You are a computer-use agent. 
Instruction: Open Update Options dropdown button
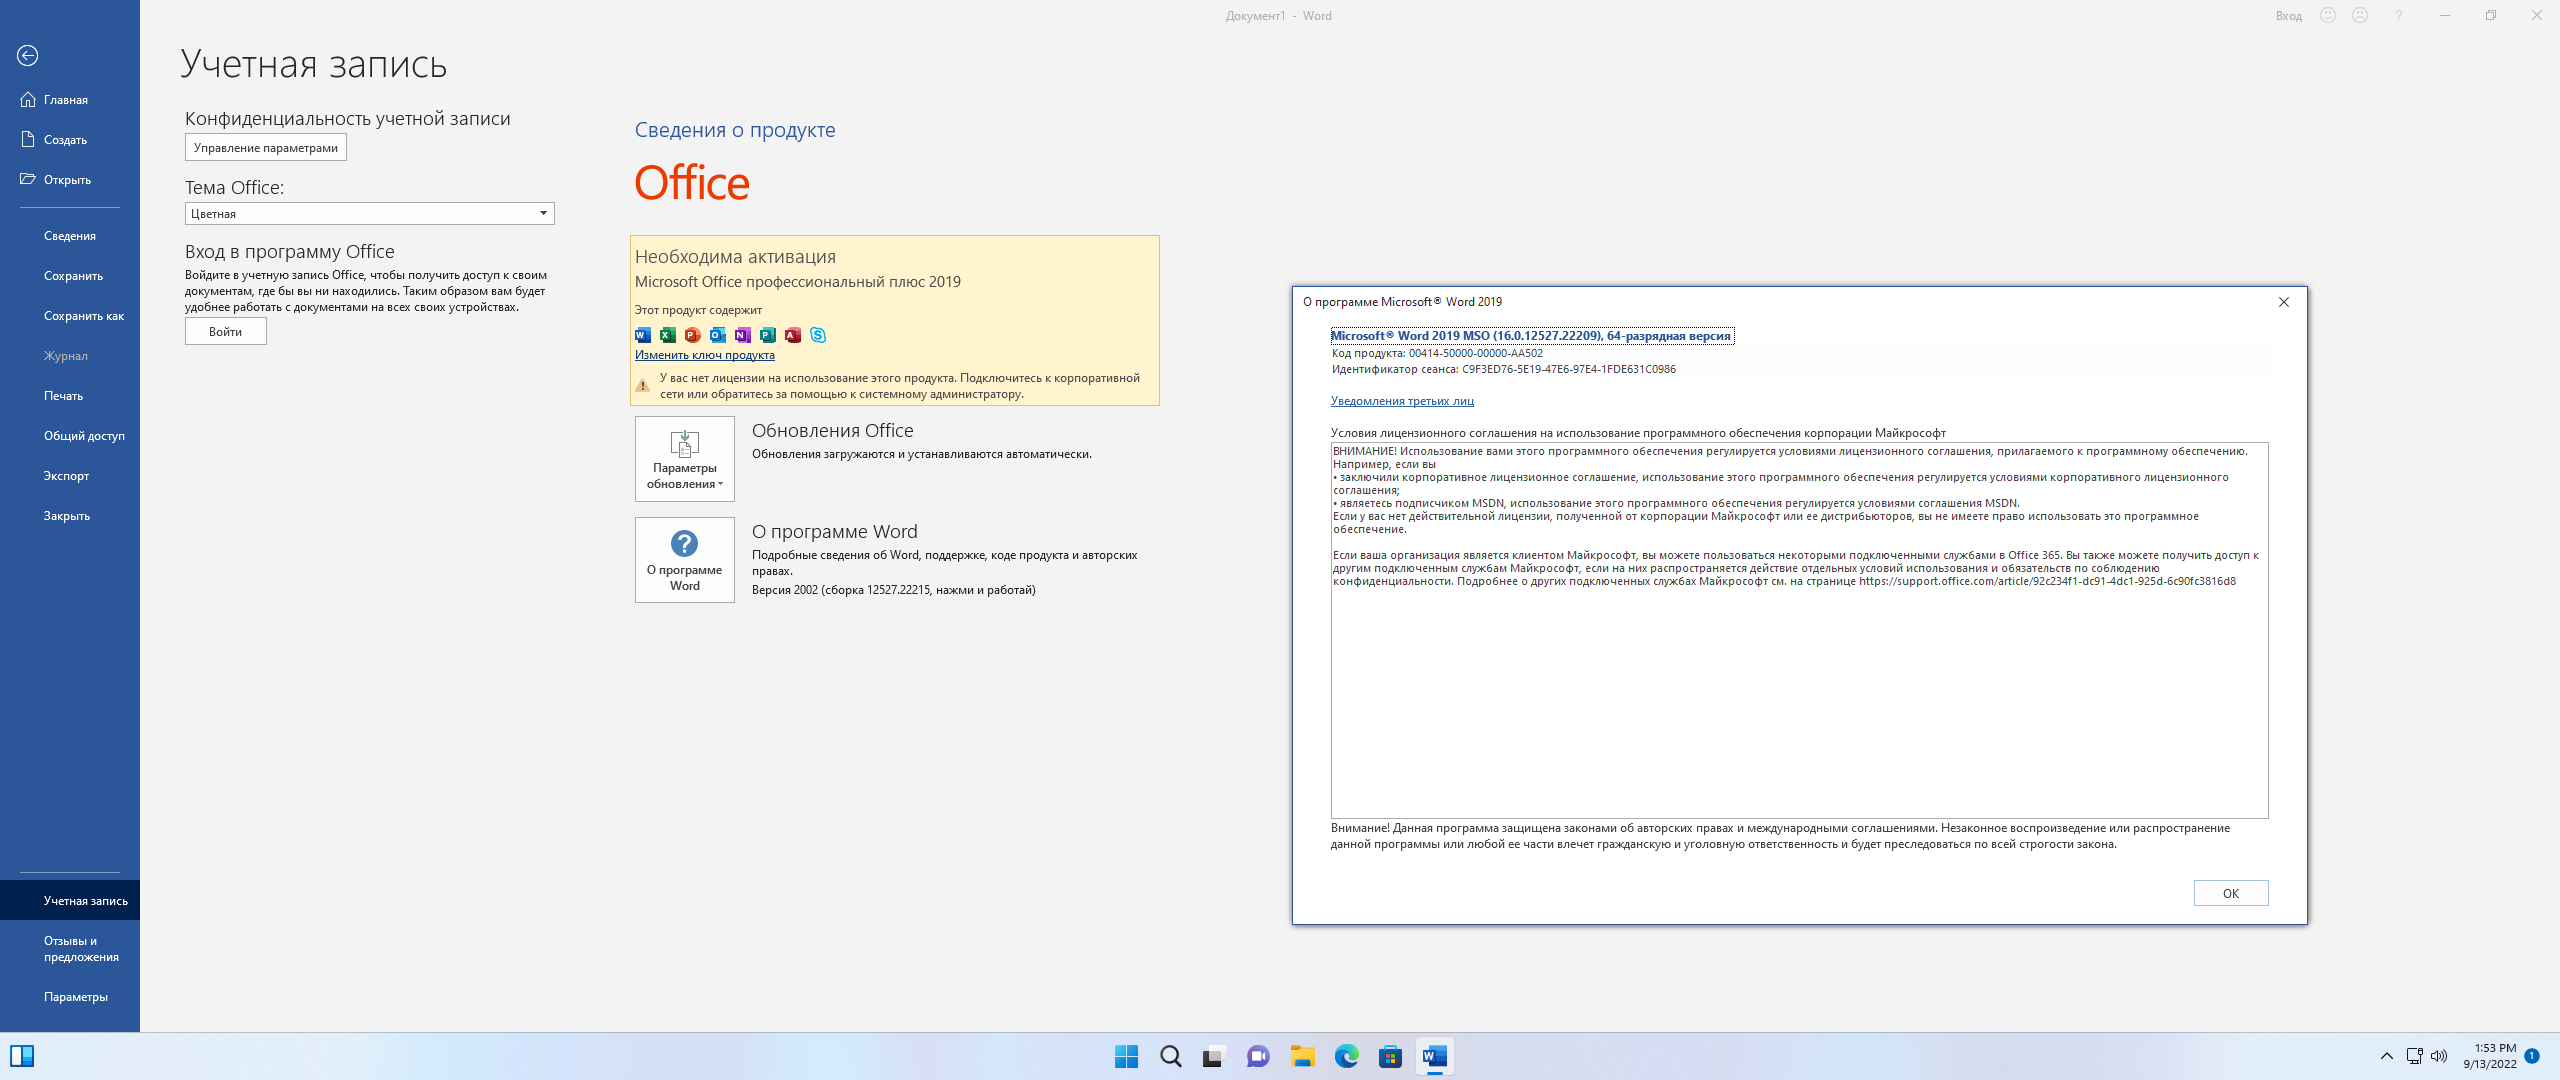click(685, 459)
